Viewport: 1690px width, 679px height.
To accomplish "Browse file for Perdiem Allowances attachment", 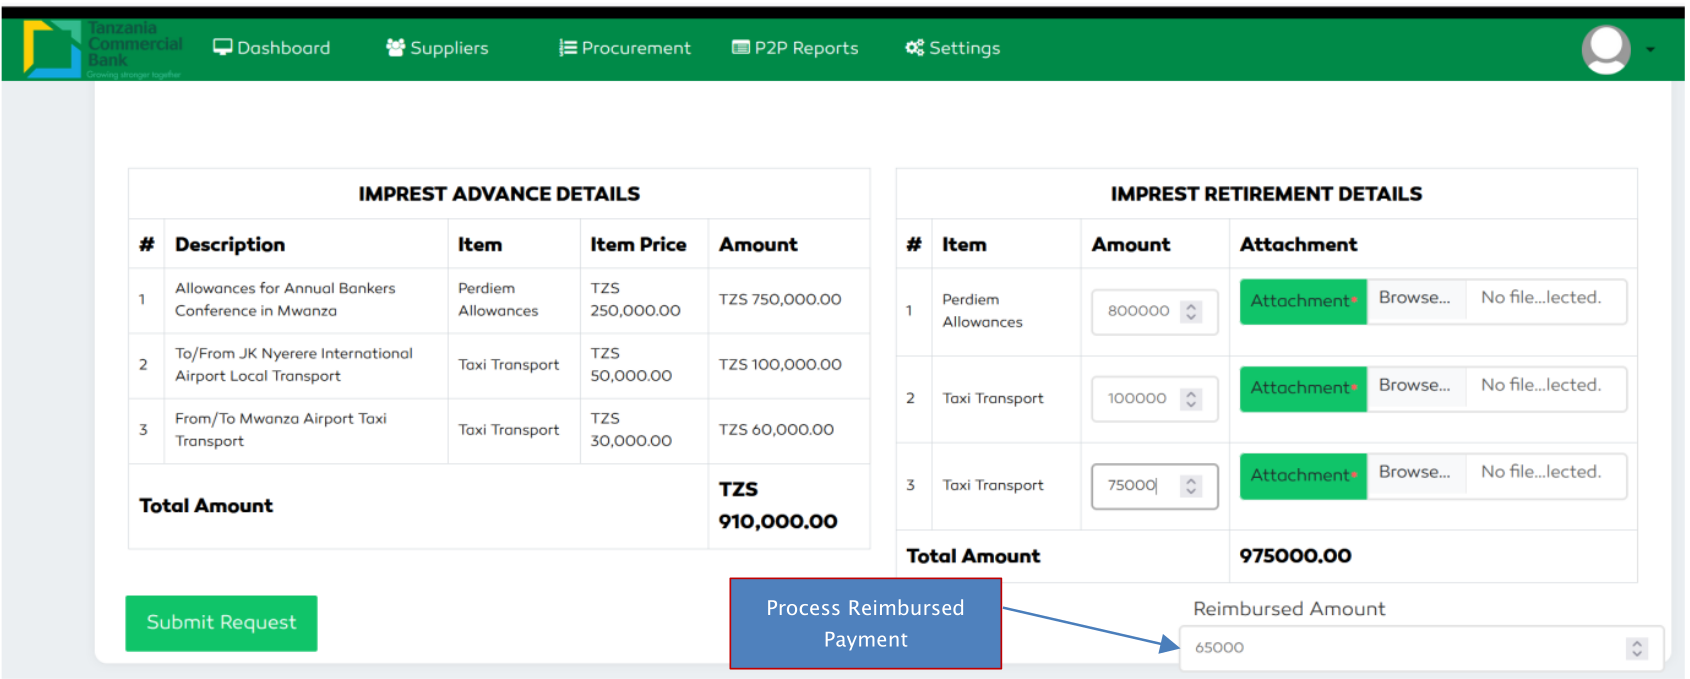I will pyautogui.click(x=1414, y=298).
